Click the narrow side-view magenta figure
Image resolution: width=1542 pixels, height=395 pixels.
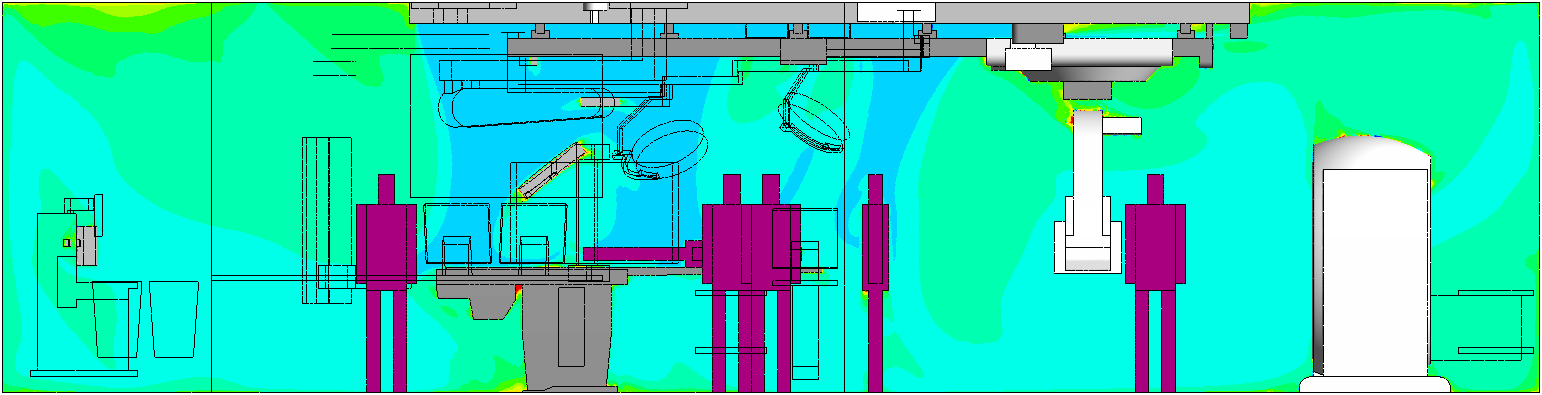coord(875,283)
